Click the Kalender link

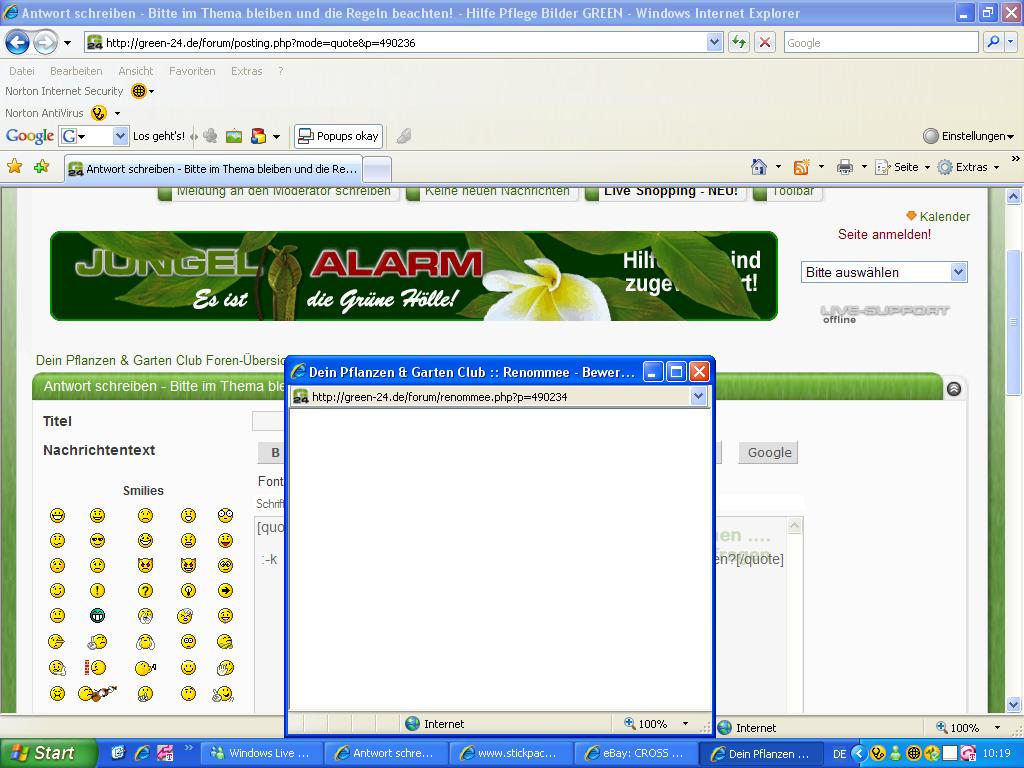[944, 216]
